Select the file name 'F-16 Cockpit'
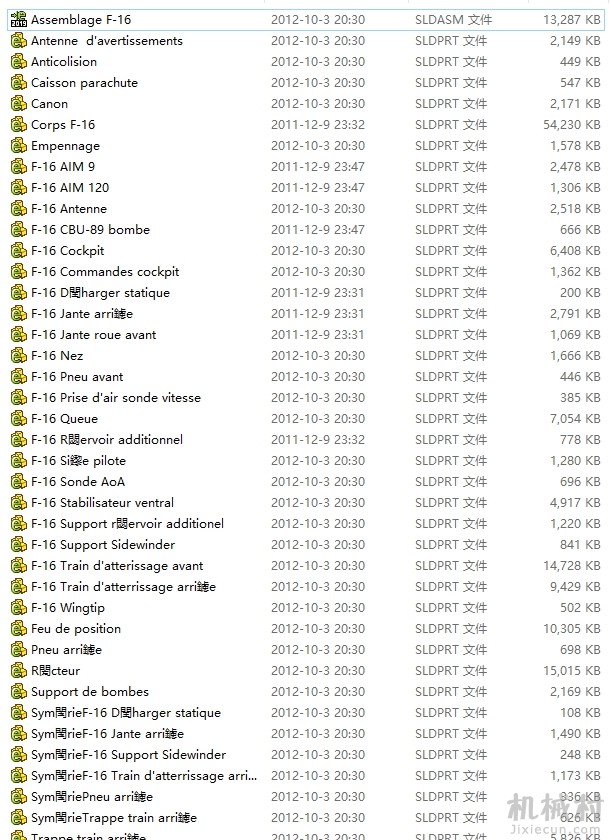 [x=67, y=251]
